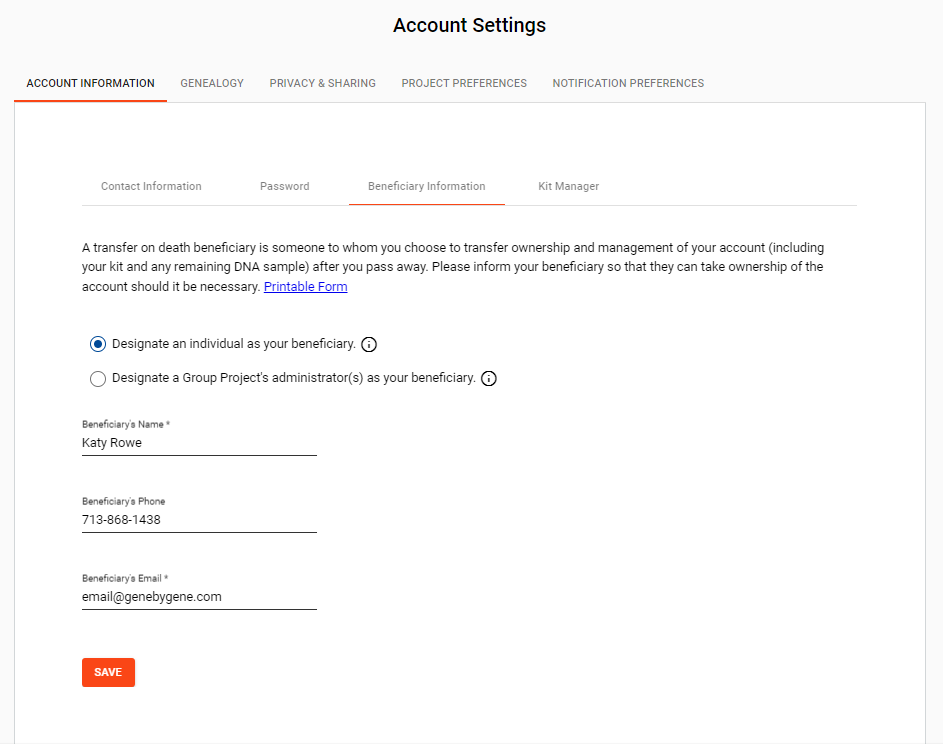
Task: Open the Printable Form link
Action: pyautogui.click(x=306, y=286)
